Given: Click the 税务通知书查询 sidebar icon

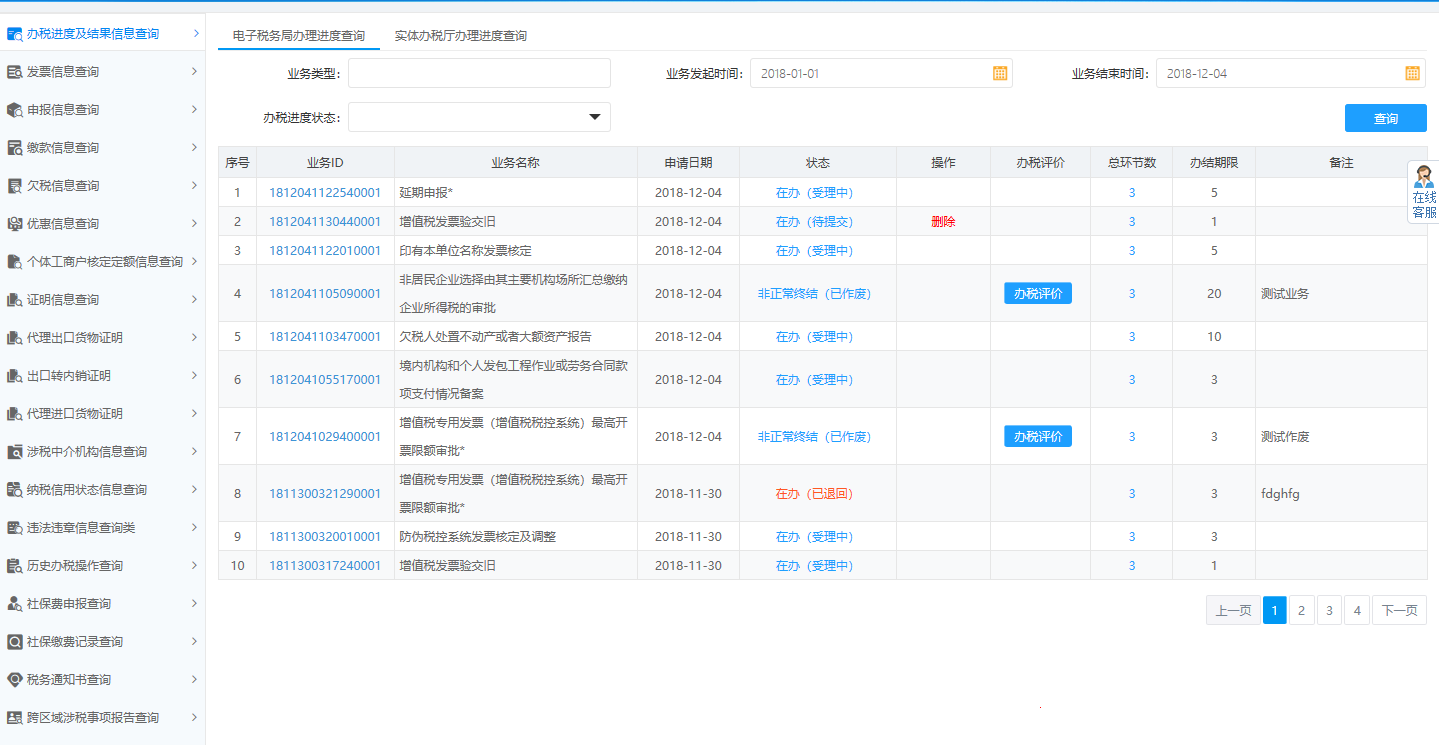Looking at the screenshot, I should 14,679.
